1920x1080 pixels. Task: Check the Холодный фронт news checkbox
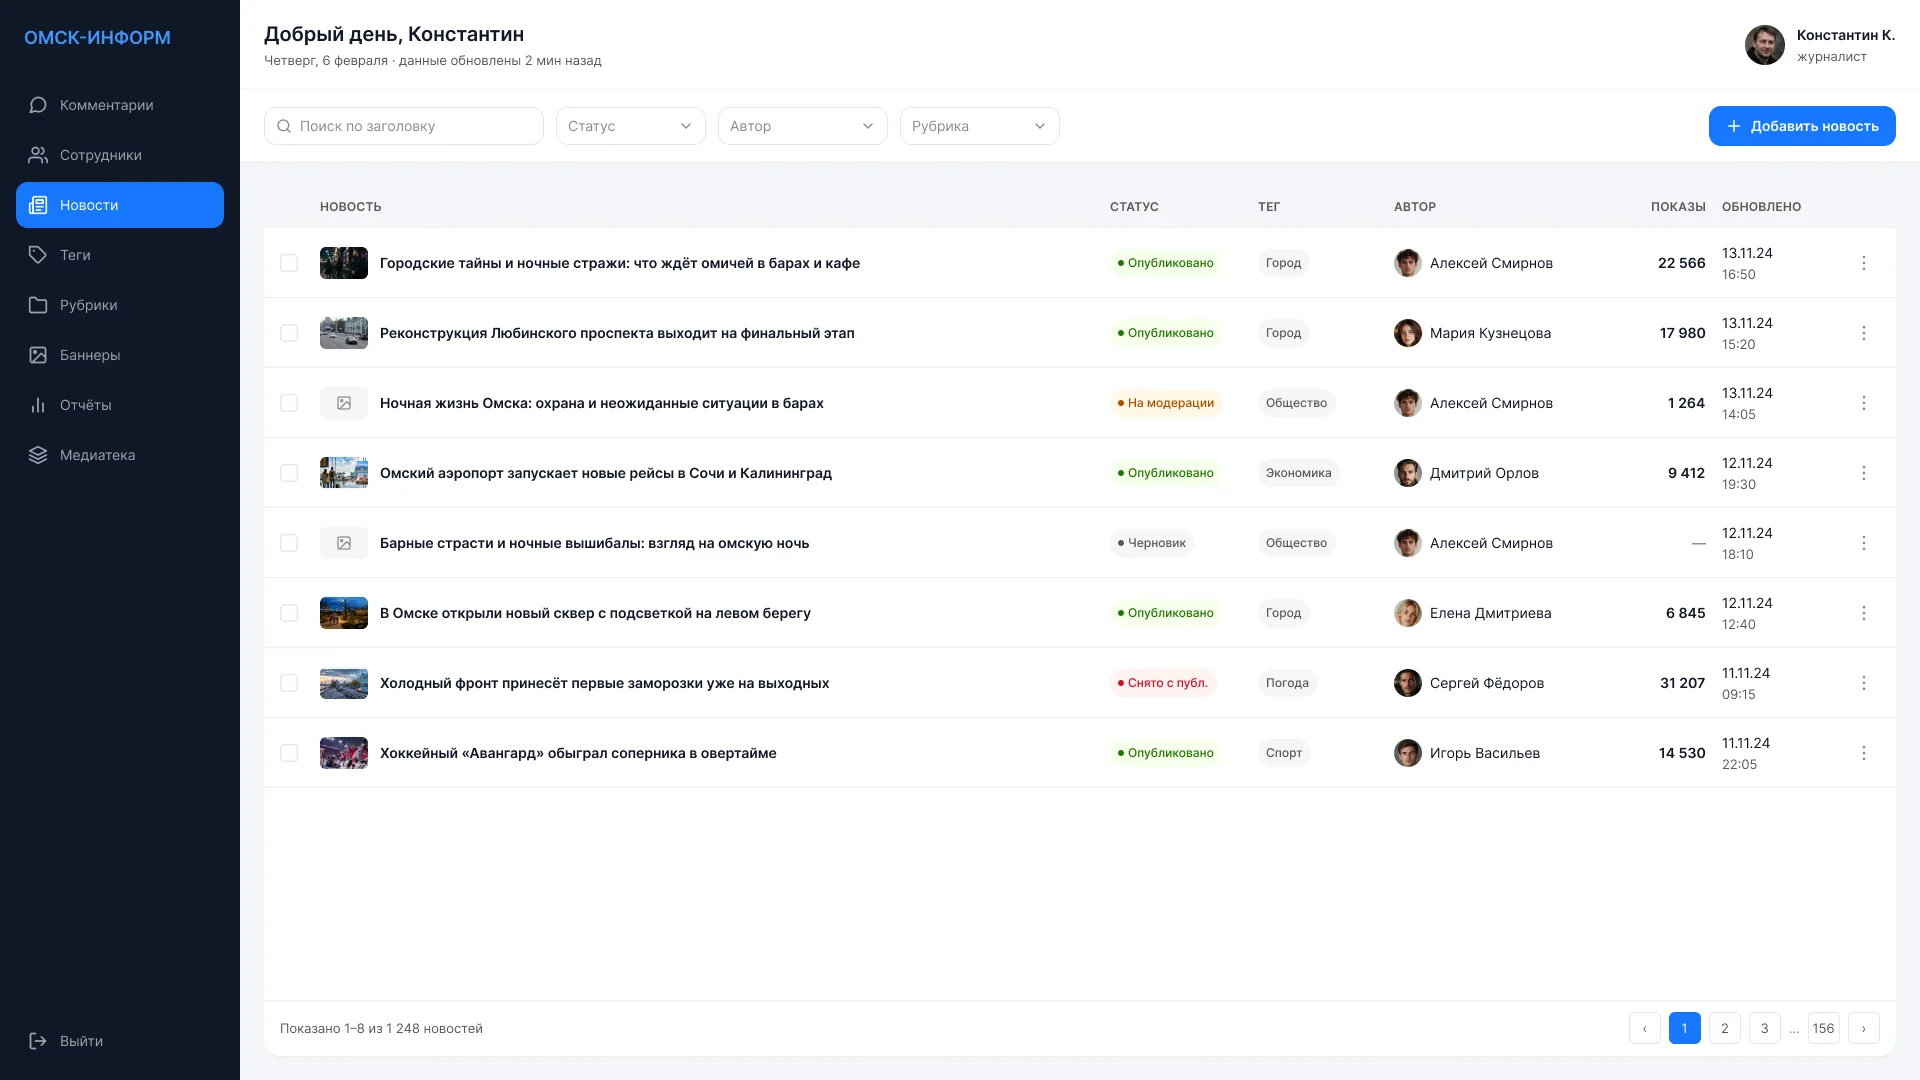tap(289, 683)
